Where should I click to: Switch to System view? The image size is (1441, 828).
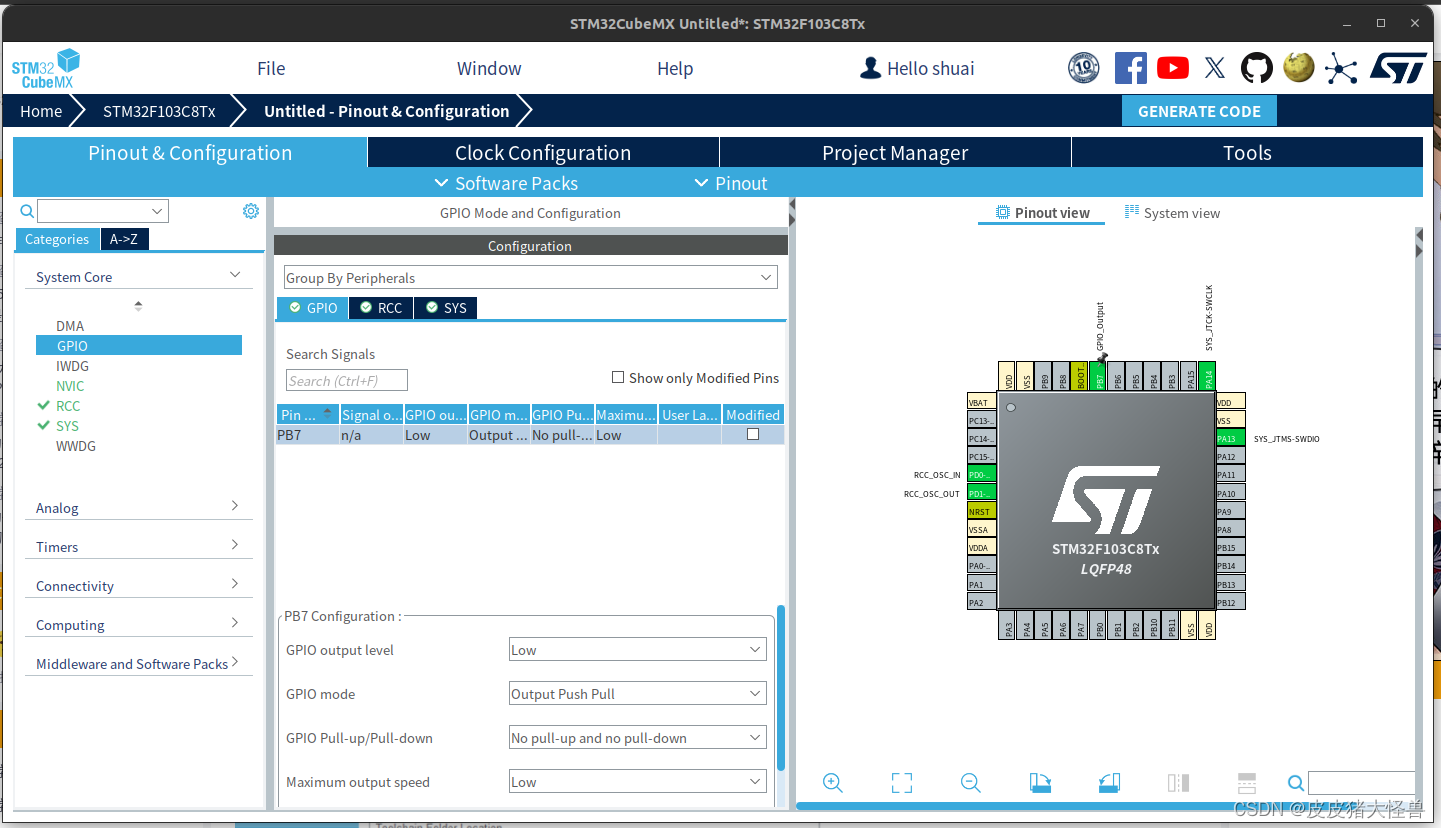tap(1172, 212)
